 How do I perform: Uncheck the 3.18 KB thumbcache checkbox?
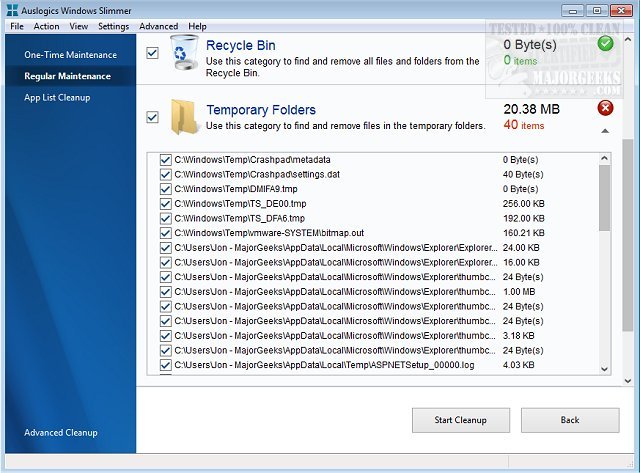click(x=165, y=335)
